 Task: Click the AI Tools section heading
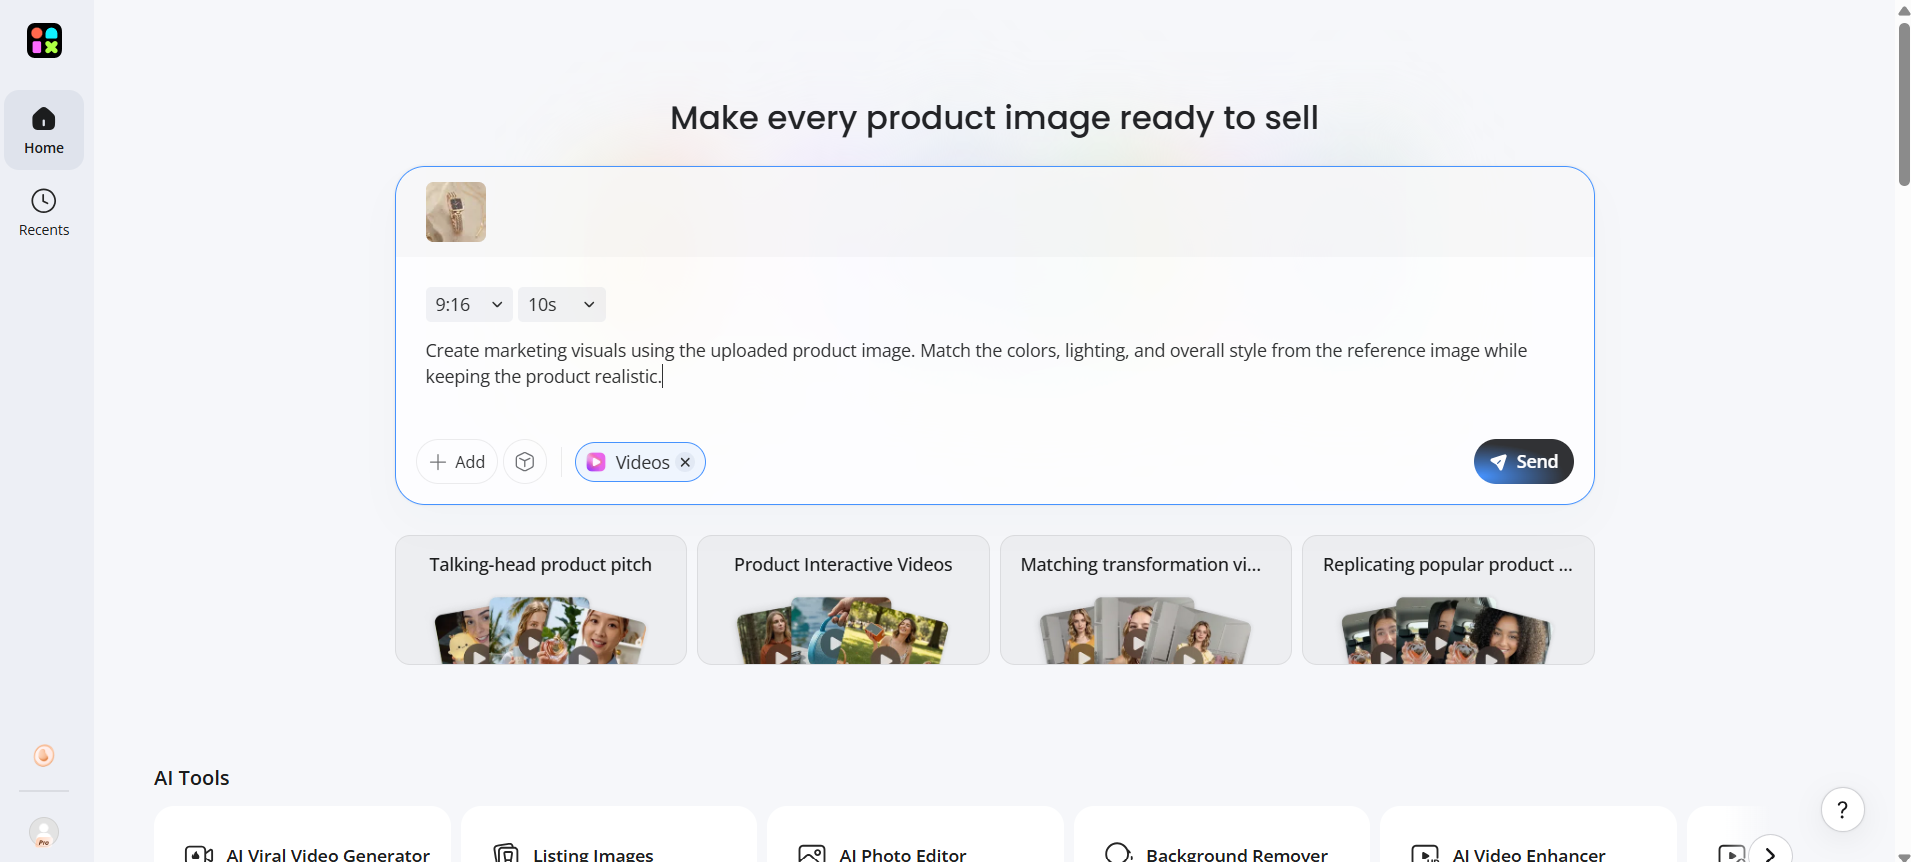192,778
